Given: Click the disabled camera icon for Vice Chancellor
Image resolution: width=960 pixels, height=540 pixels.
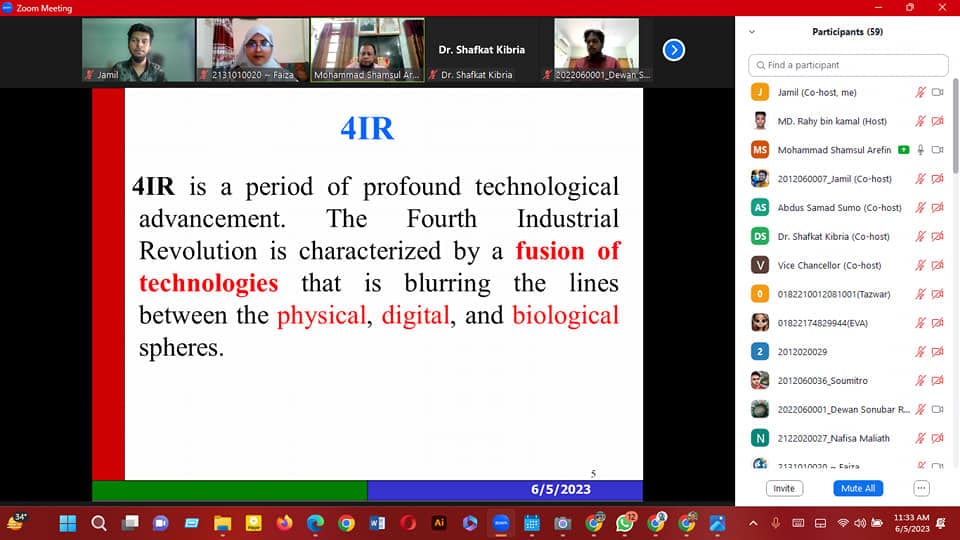Looking at the screenshot, I should [x=938, y=265].
